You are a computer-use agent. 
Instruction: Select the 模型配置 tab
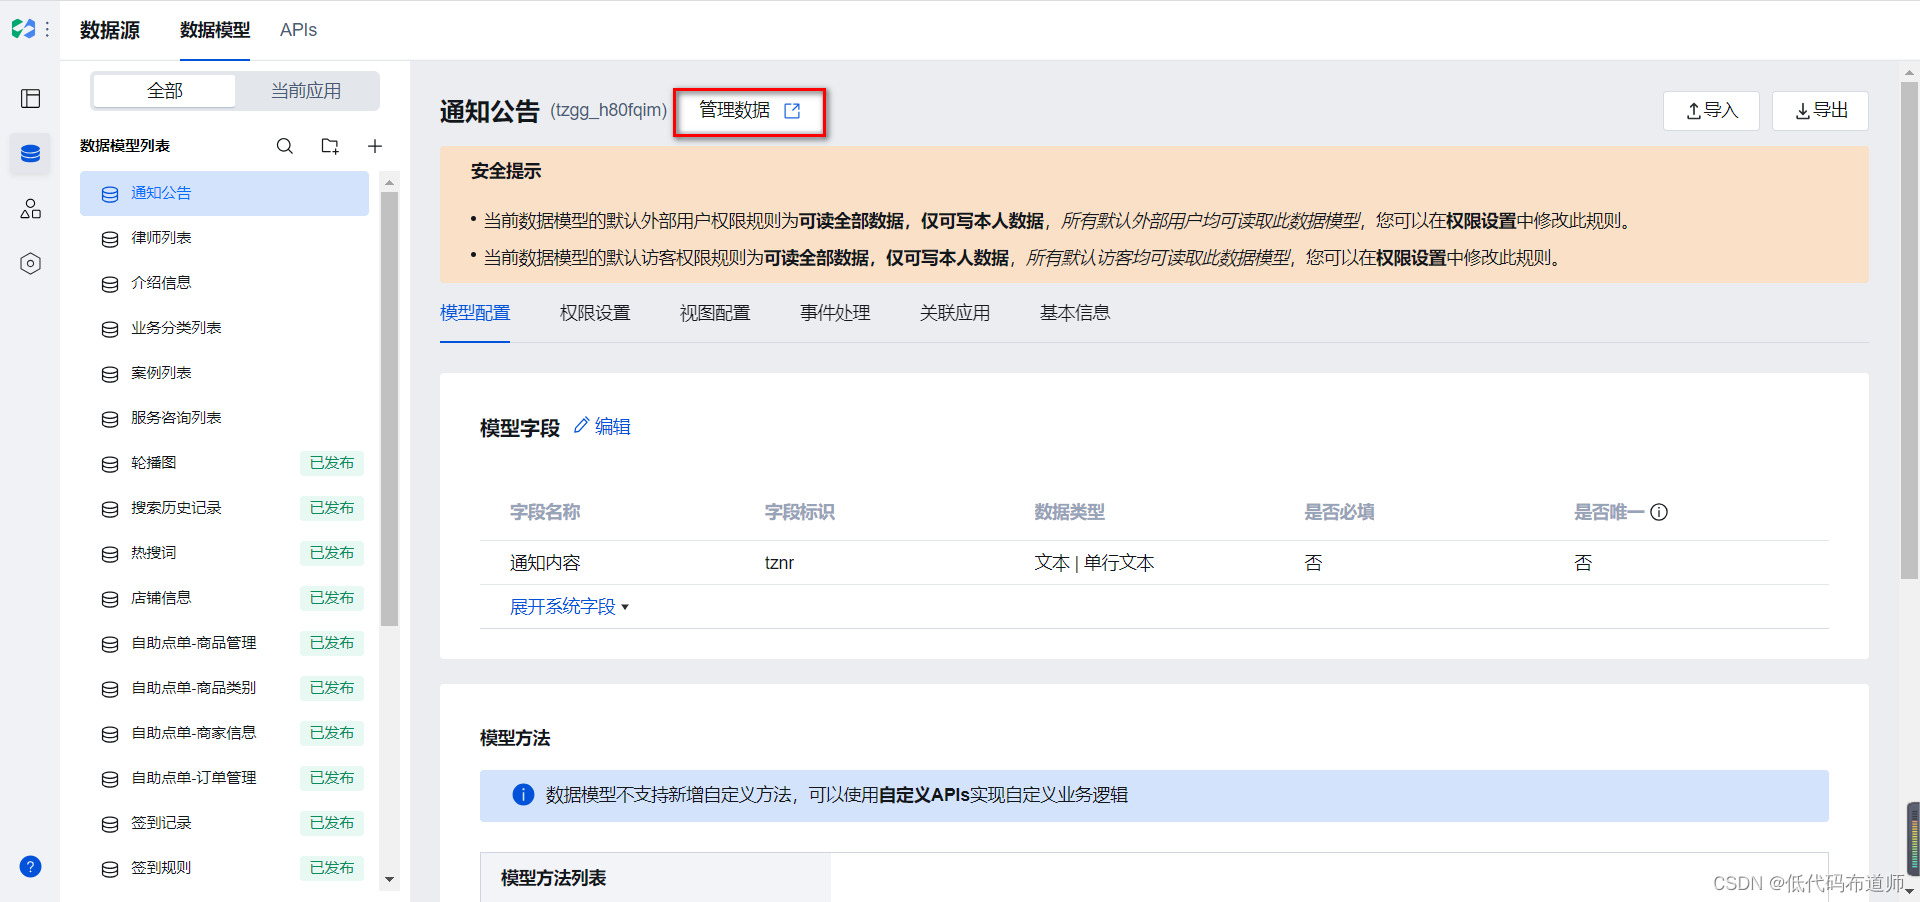tap(475, 313)
